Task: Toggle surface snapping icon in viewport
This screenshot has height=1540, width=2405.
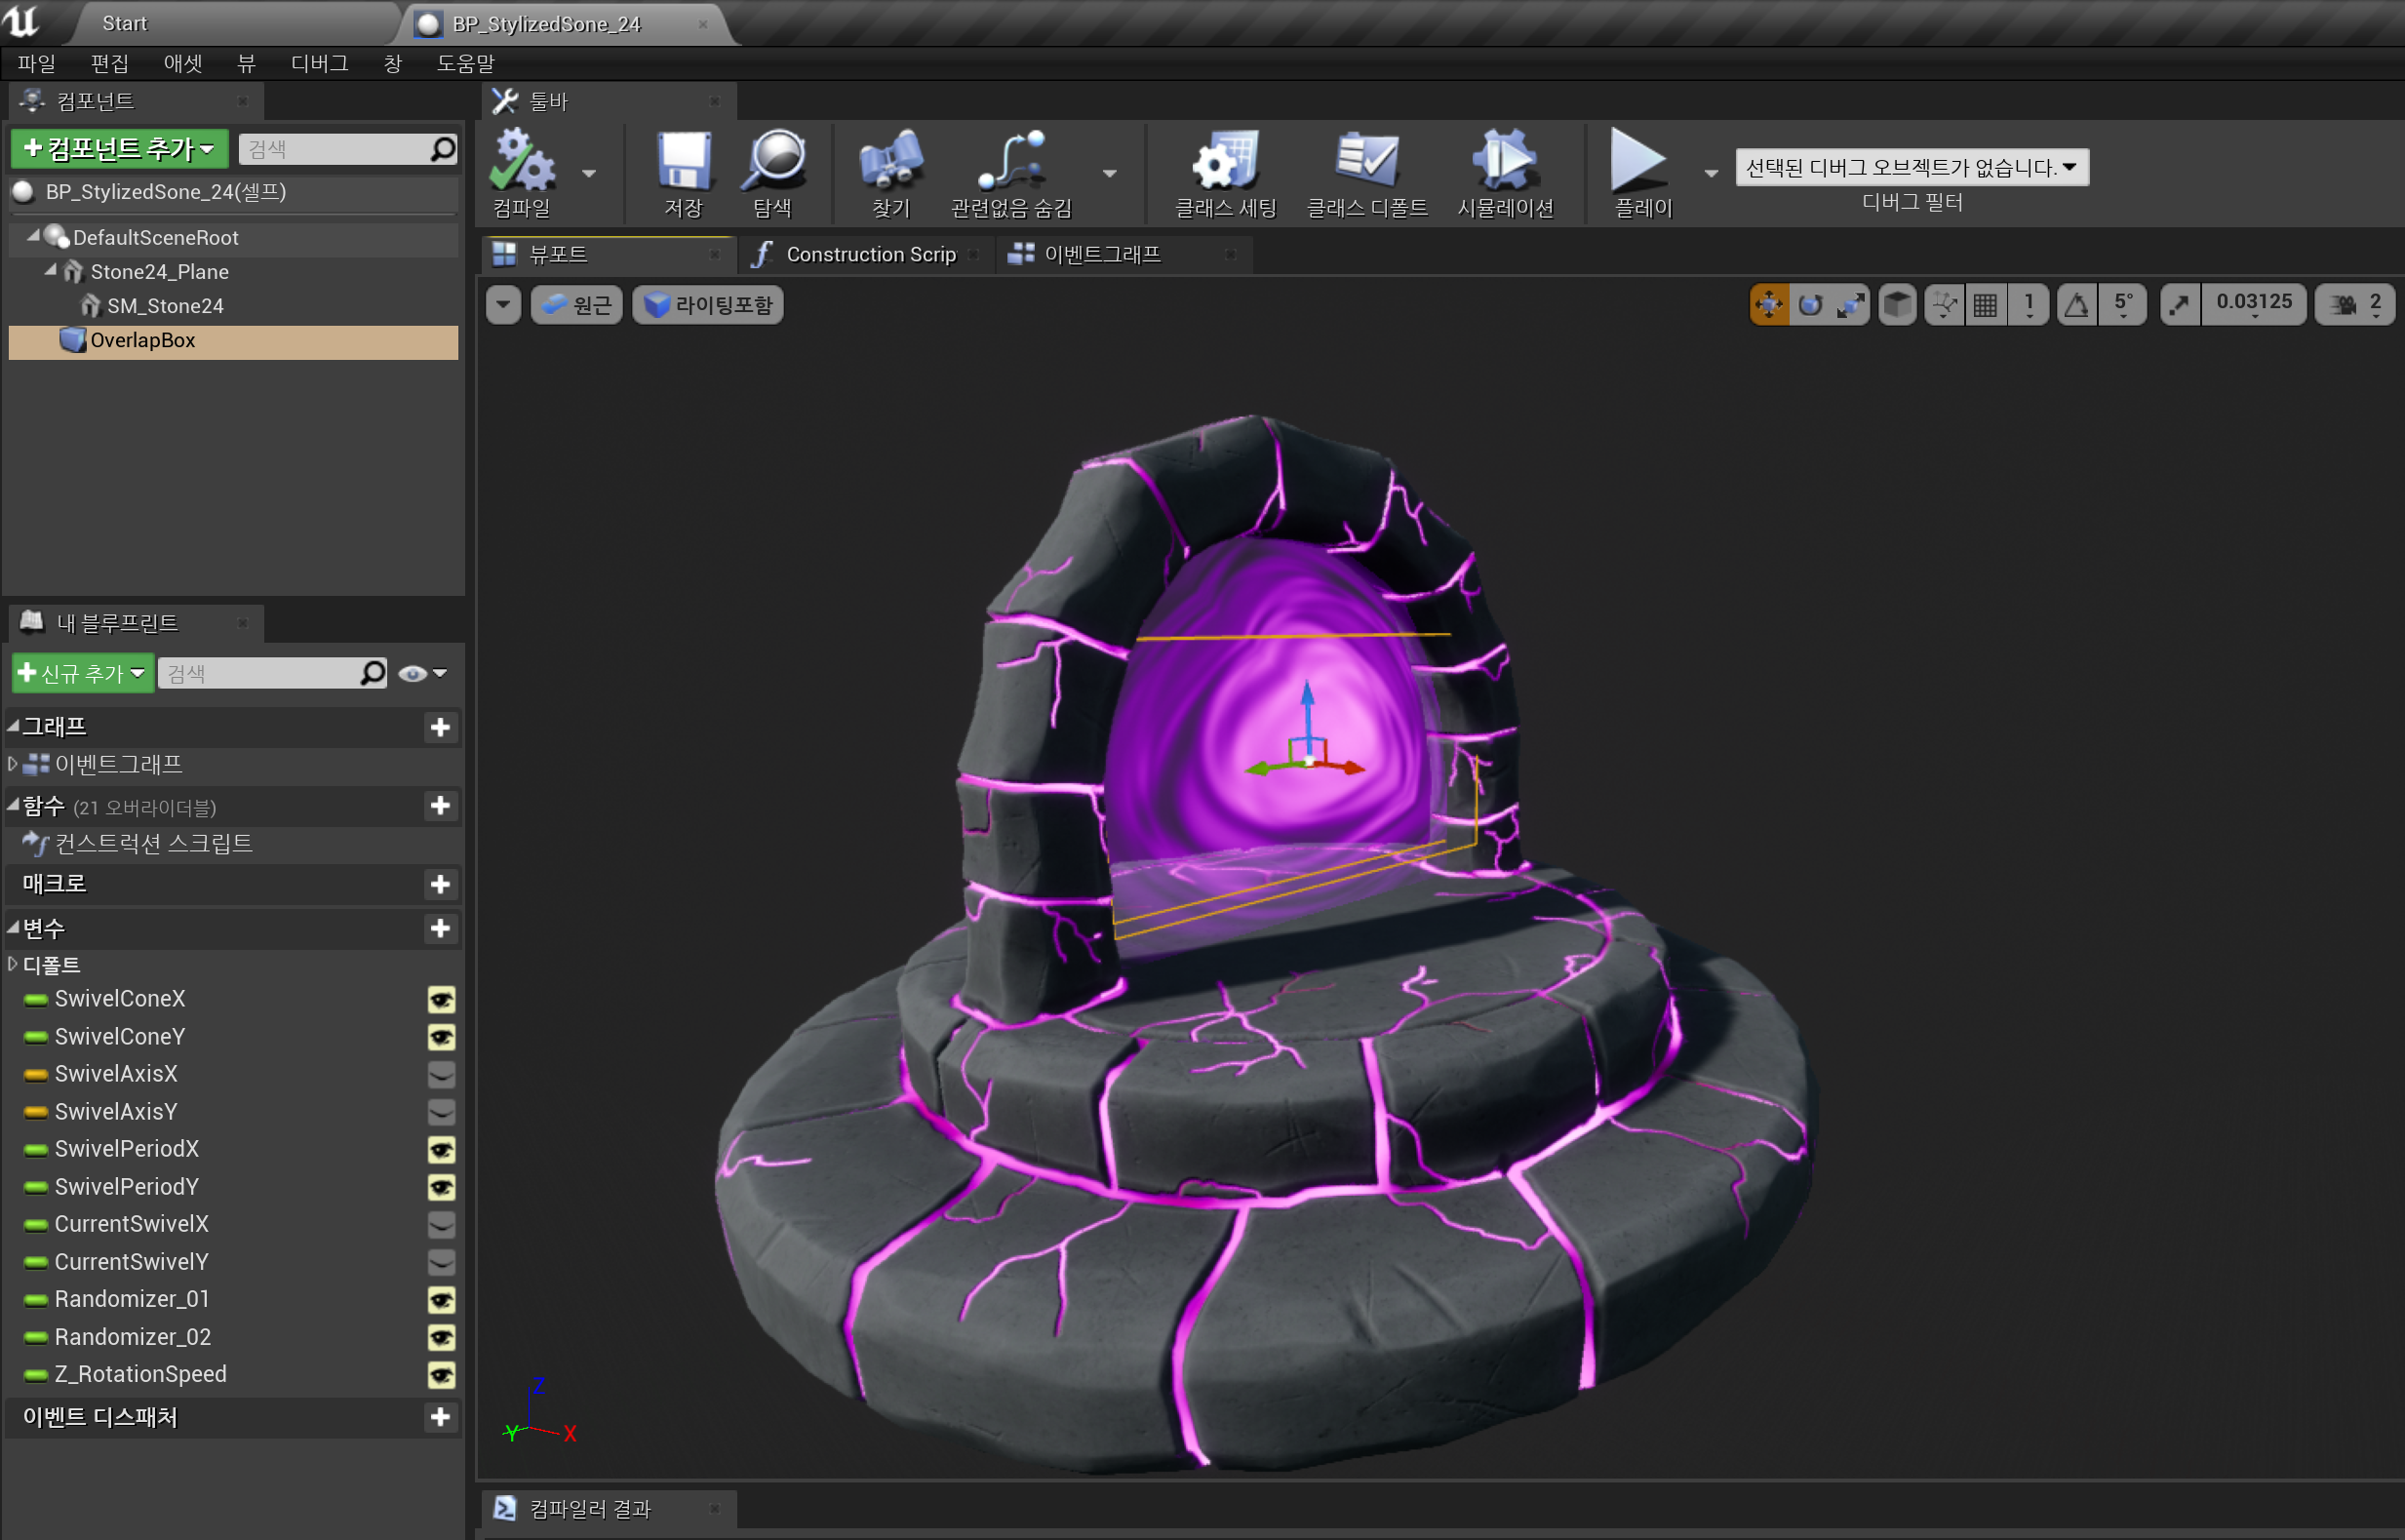Action: (x=1945, y=304)
